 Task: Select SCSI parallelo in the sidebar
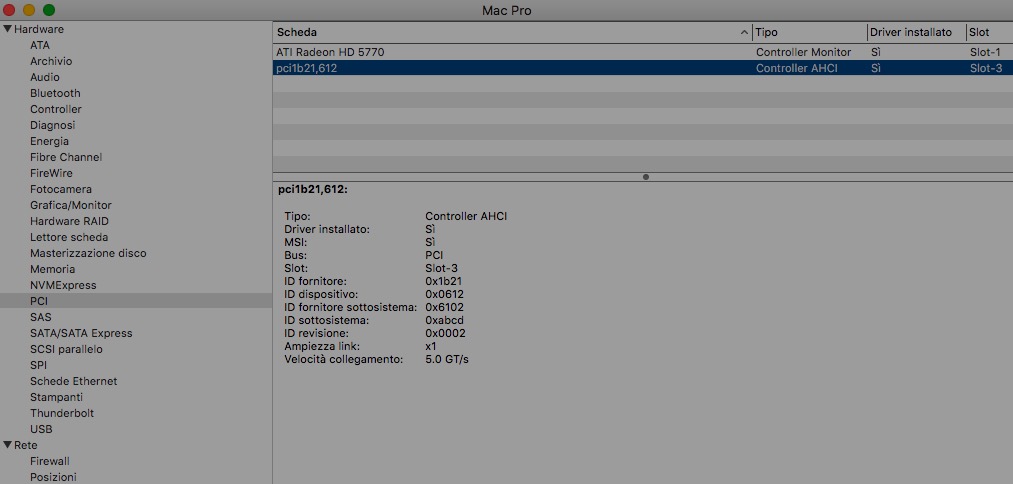tap(66, 349)
